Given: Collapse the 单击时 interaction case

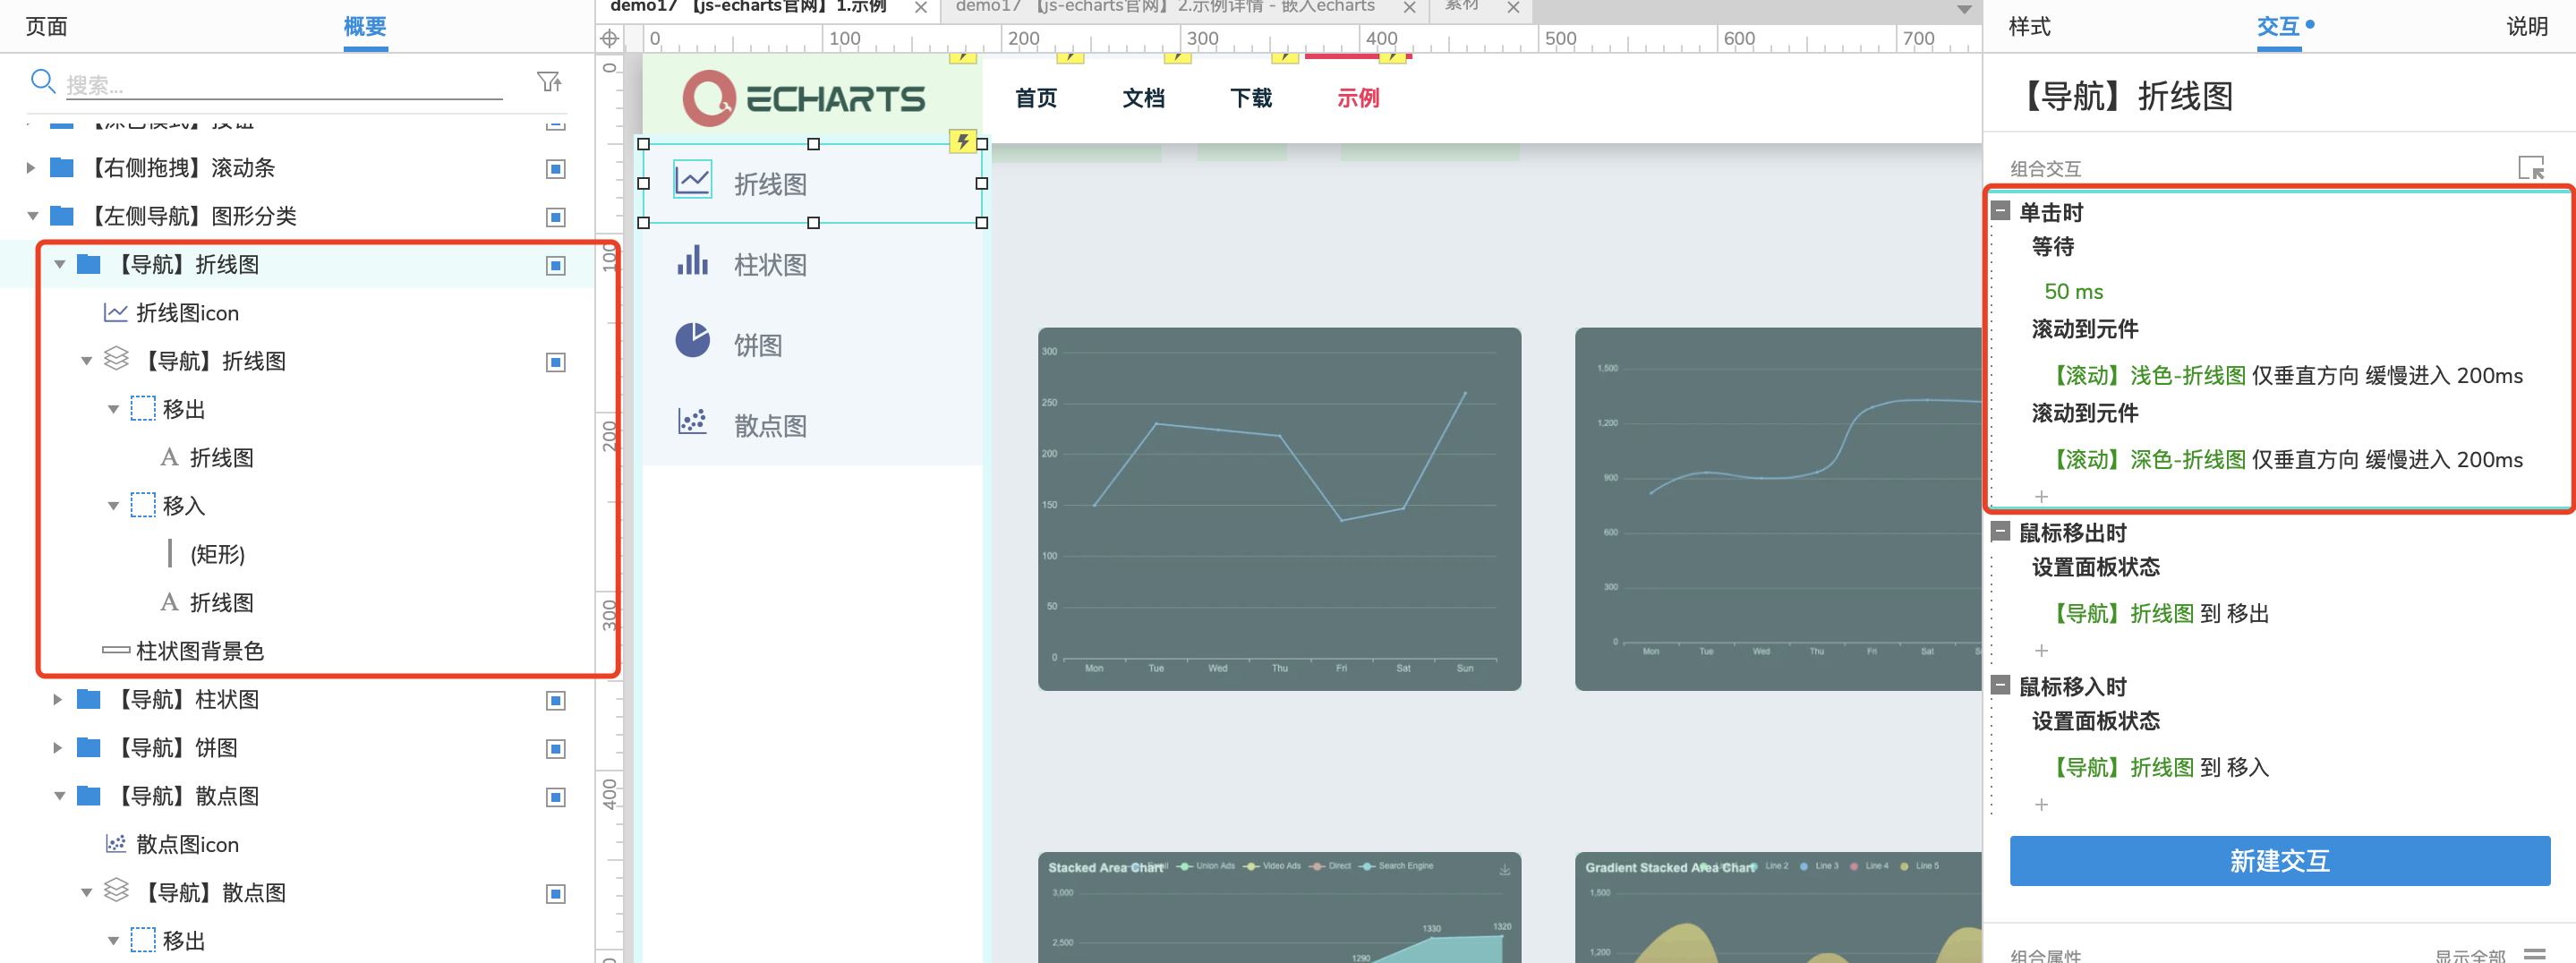Looking at the screenshot, I should point(2000,210).
